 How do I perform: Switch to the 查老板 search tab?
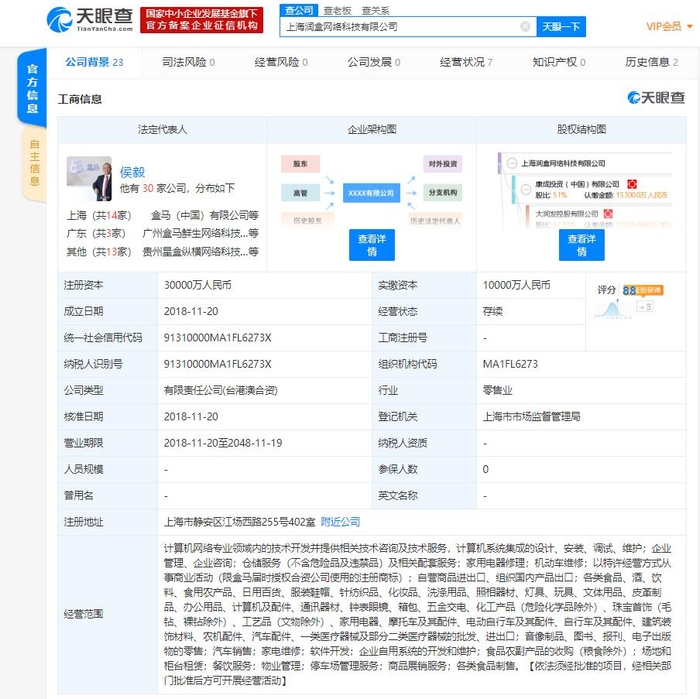point(337,10)
